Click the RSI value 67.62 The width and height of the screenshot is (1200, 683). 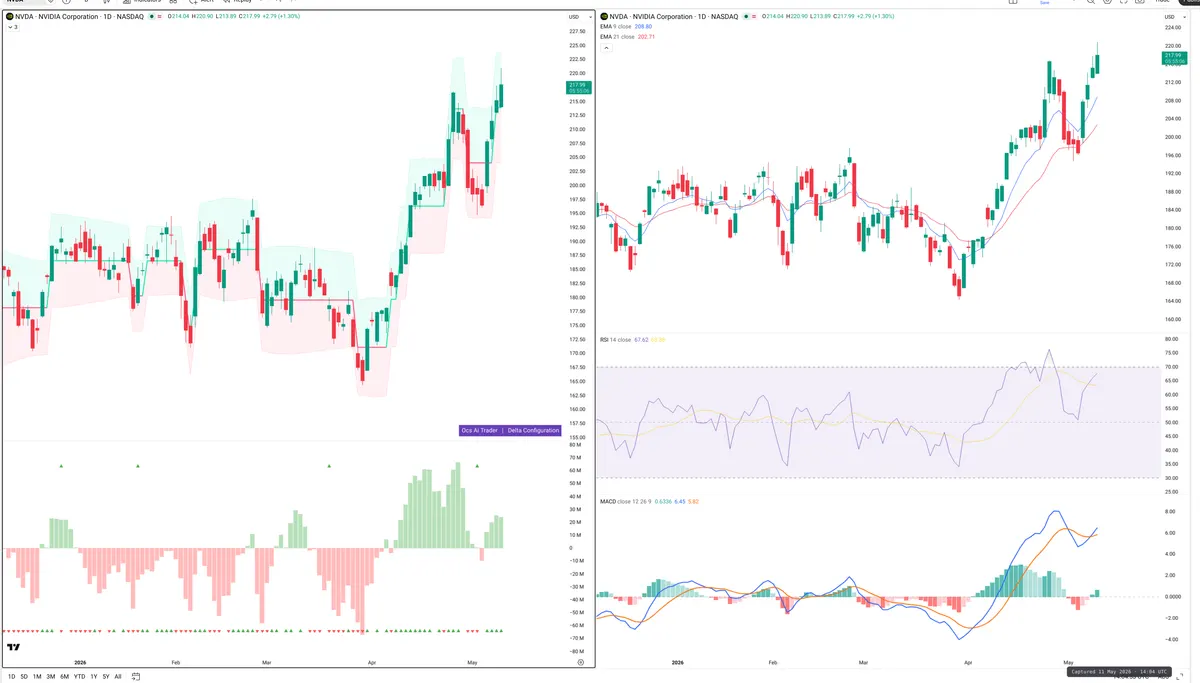click(x=641, y=340)
